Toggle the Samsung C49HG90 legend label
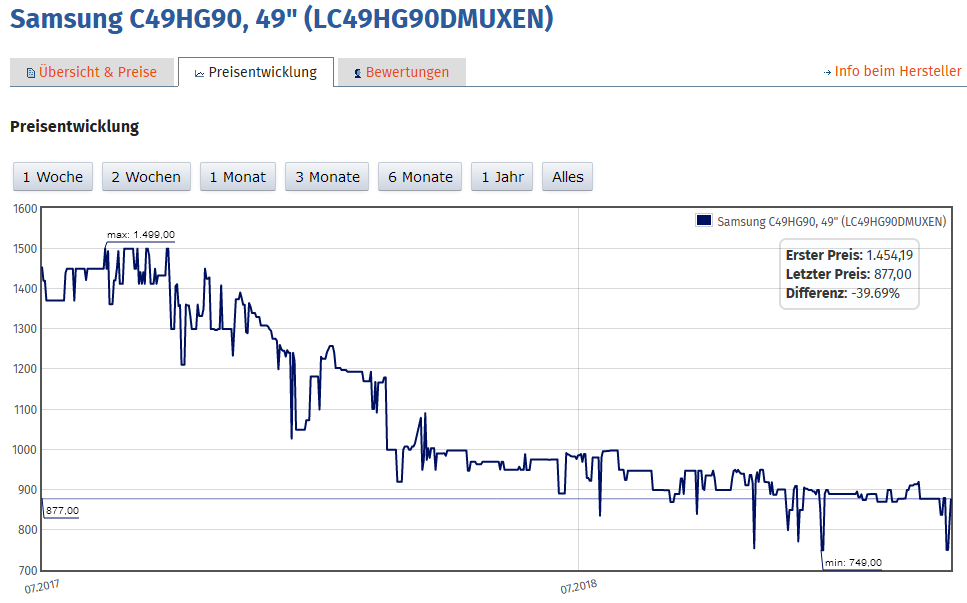 pos(831,221)
